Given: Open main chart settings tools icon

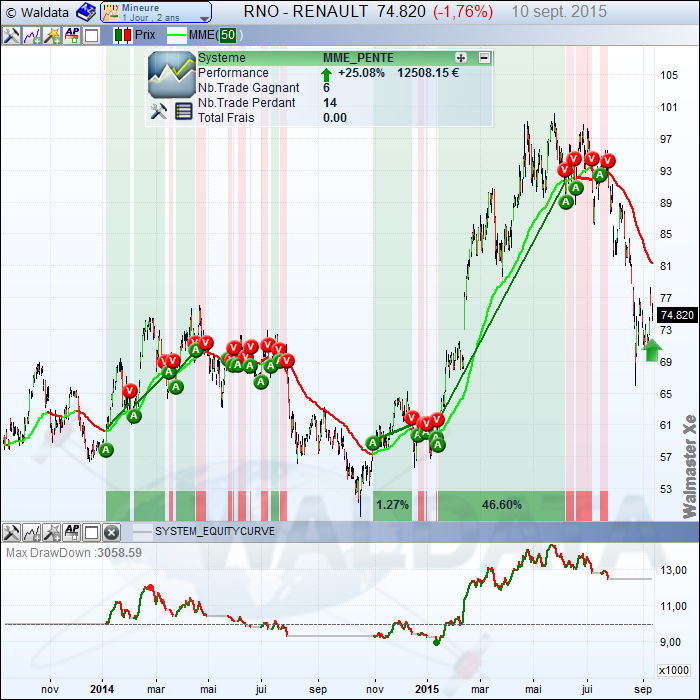Looking at the screenshot, I should point(11,35).
